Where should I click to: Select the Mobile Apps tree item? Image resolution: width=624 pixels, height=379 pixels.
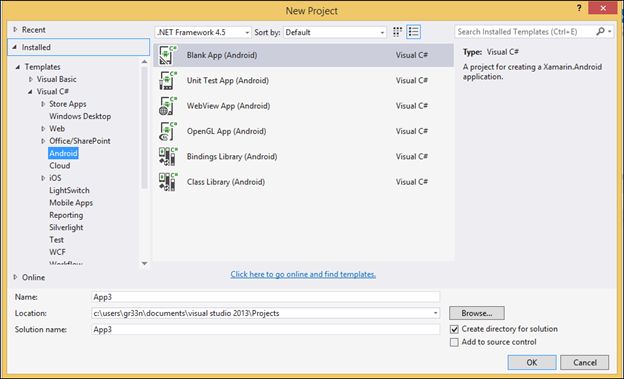[71, 203]
